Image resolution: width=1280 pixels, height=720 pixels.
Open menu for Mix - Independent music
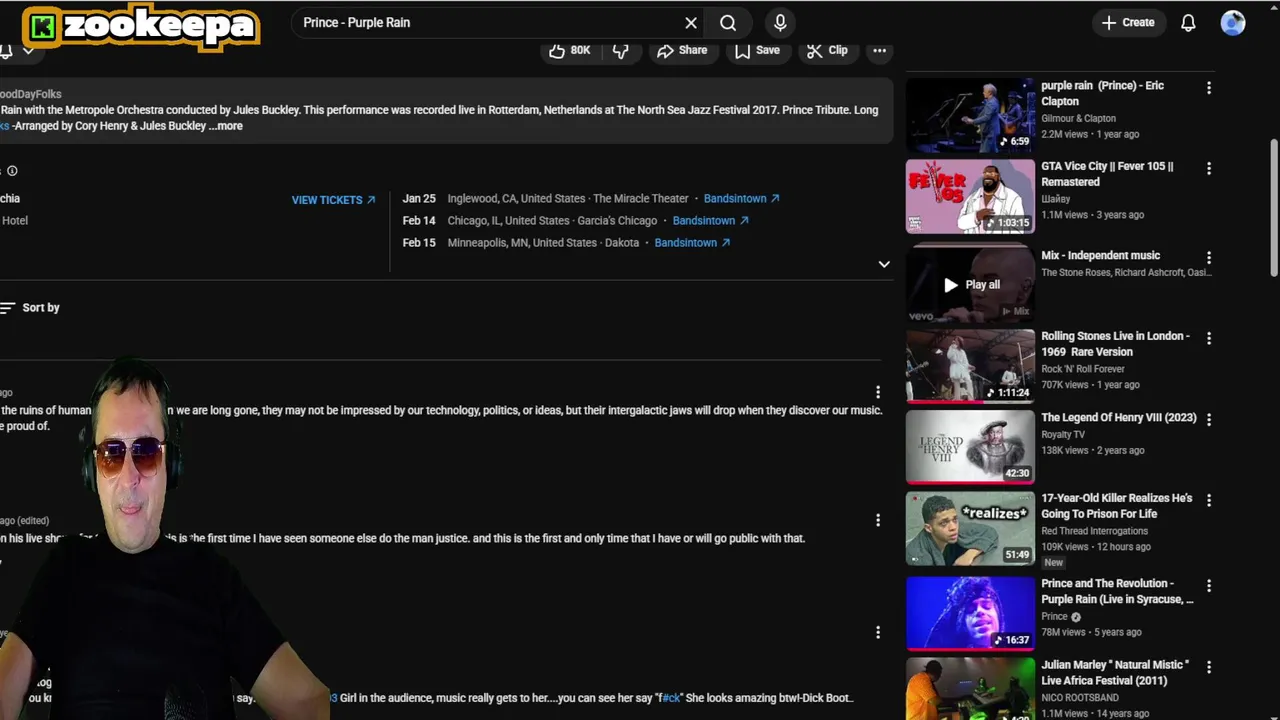(1209, 258)
